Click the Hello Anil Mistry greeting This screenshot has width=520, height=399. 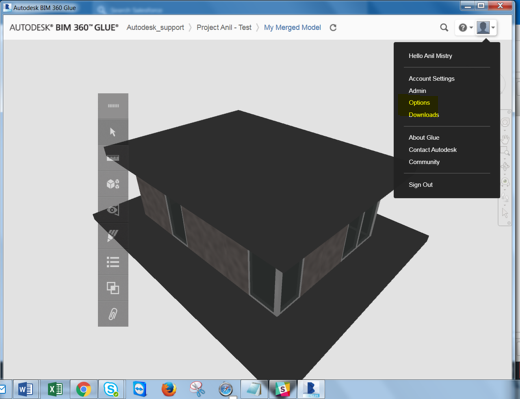(x=430, y=56)
